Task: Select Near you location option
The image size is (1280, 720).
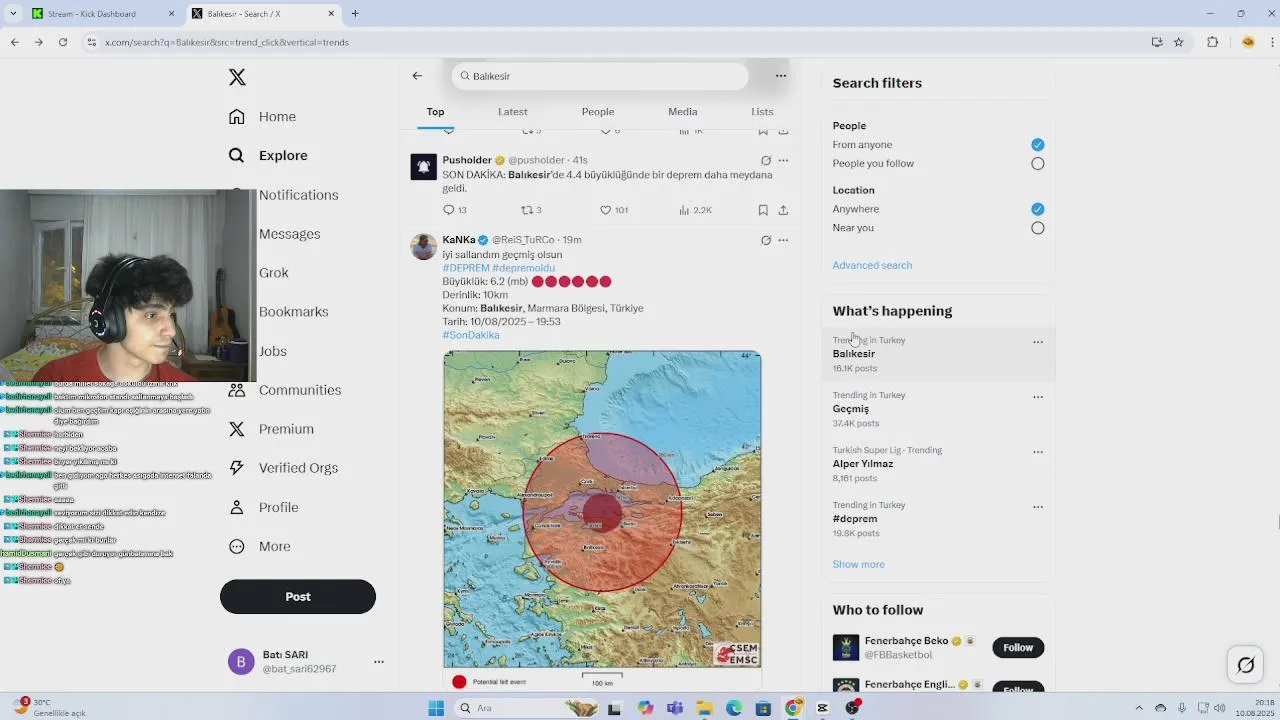Action: point(1038,228)
